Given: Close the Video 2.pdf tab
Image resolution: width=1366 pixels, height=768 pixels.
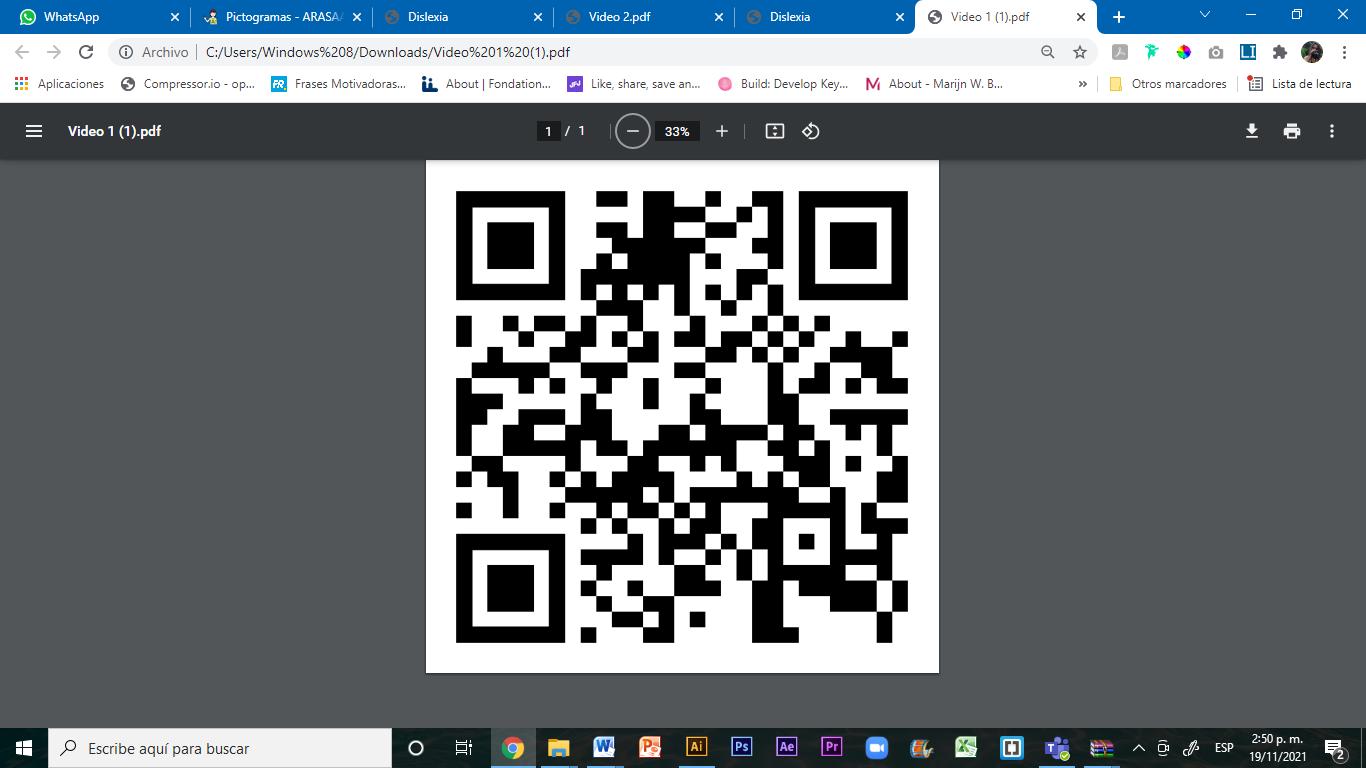Looking at the screenshot, I should (719, 17).
